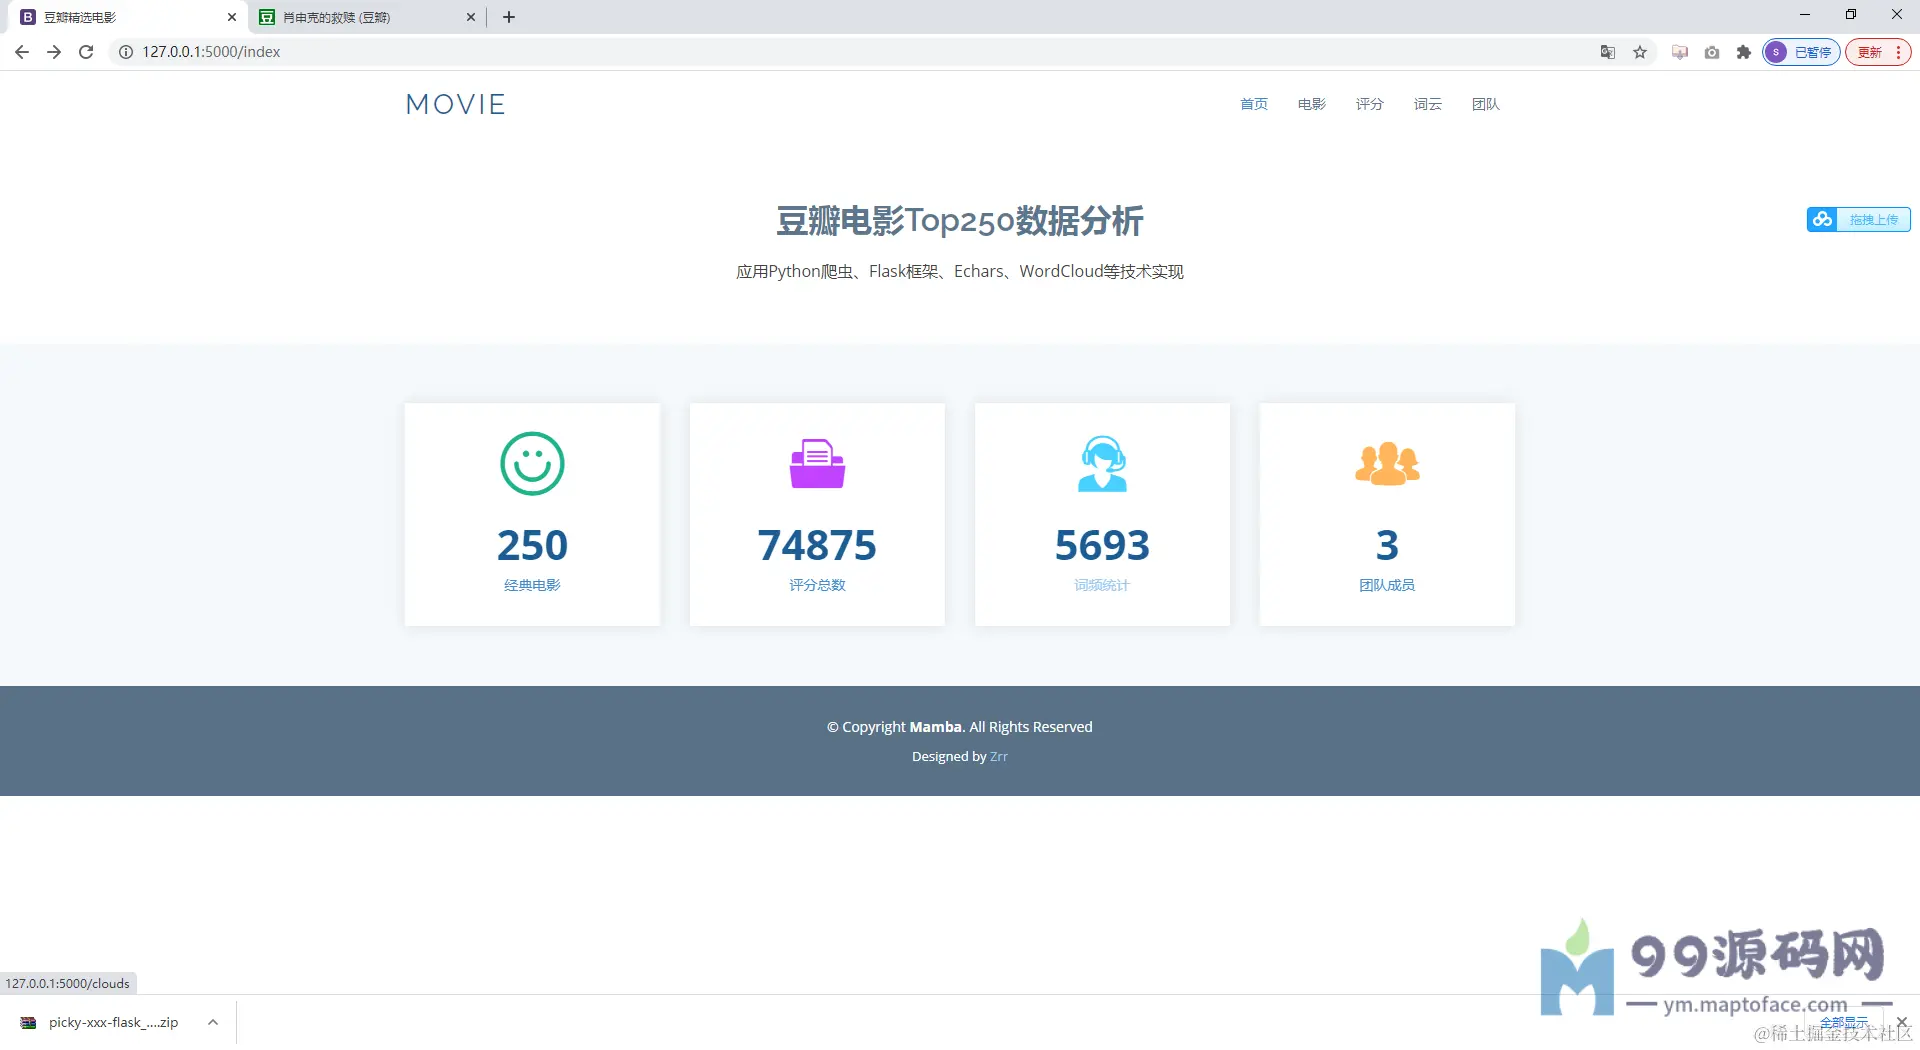This screenshot has height=1050, width=1920.
Task: Click the Baidu cloud upload icon
Action: (x=1822, y=220)
